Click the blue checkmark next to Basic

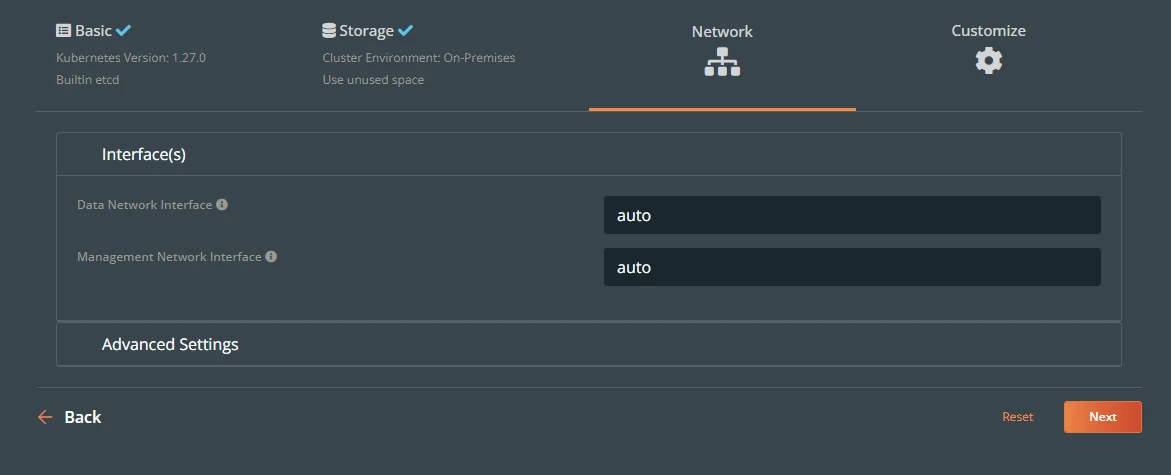123,31
